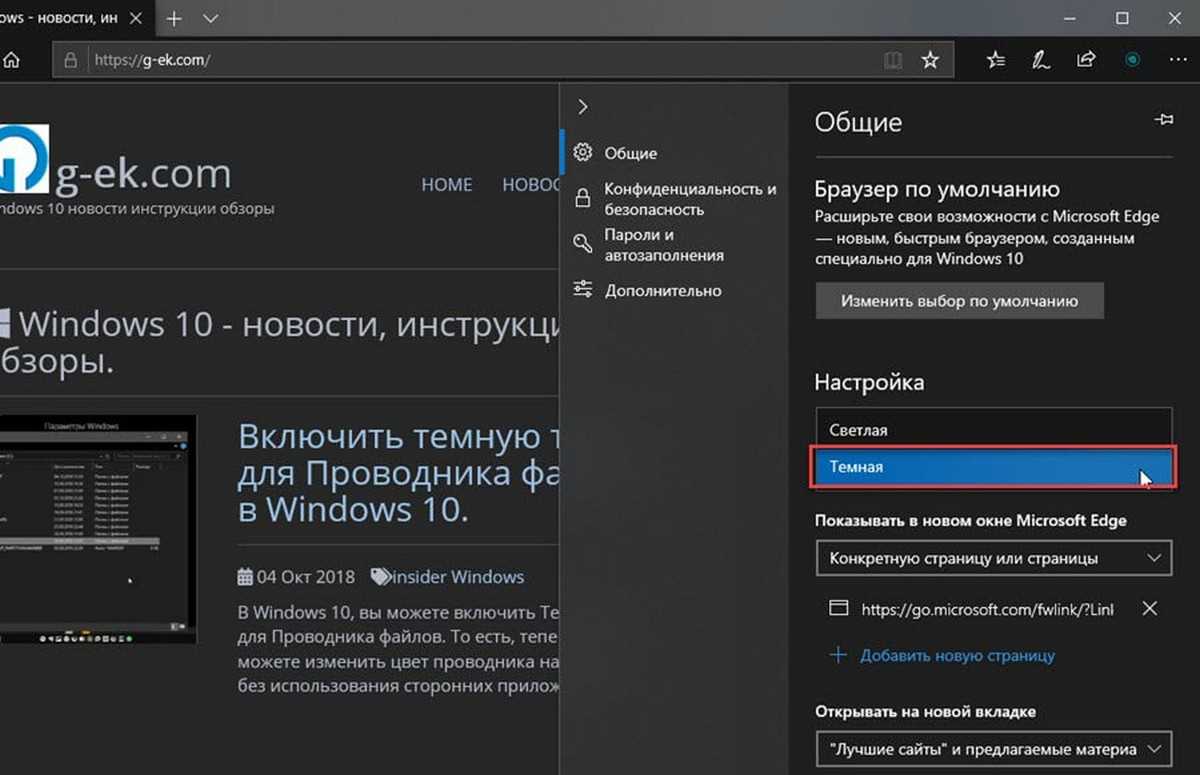
Task: Remove the go.microsoft.com start page
Action: (x=1150, y=609)
